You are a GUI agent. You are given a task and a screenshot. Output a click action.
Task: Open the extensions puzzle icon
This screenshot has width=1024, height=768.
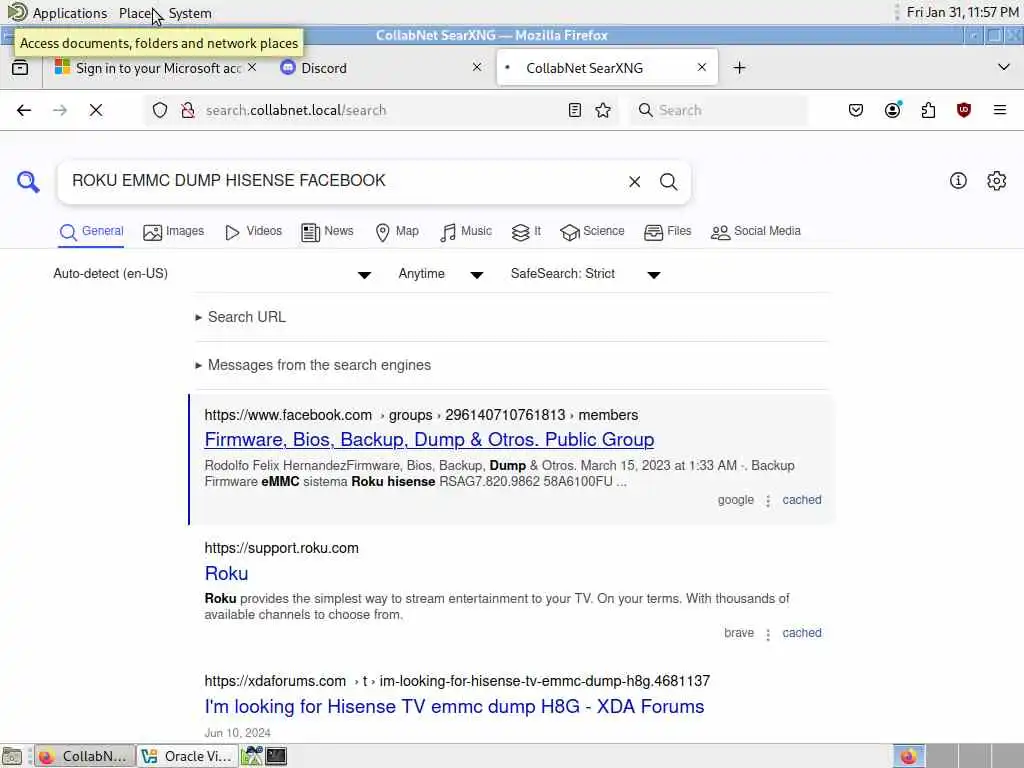coord(928,110)
